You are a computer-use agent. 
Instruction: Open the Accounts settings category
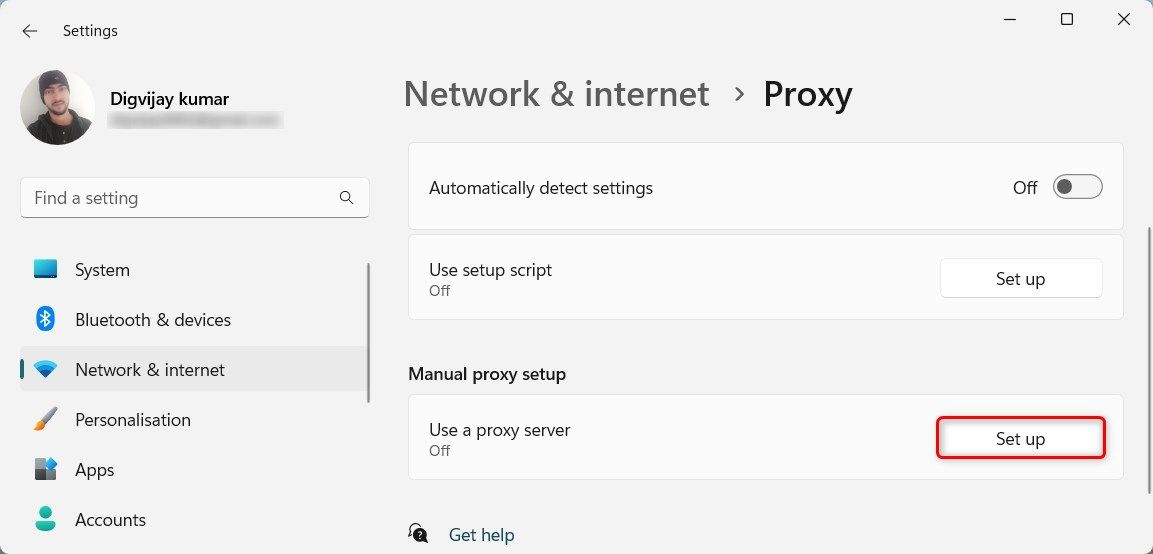click(110, 520)
